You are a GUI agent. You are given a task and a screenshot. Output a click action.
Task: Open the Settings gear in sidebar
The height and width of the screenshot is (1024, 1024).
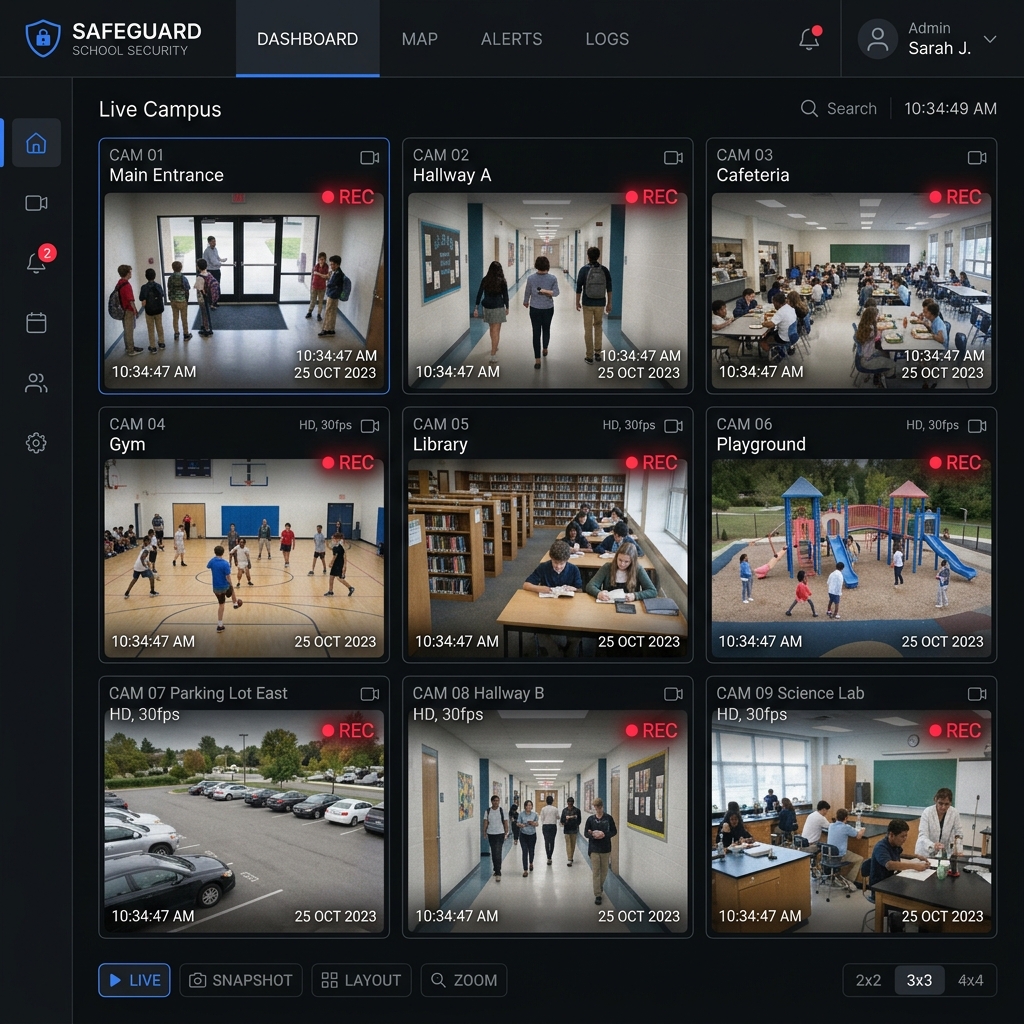[x=36, y=443]
